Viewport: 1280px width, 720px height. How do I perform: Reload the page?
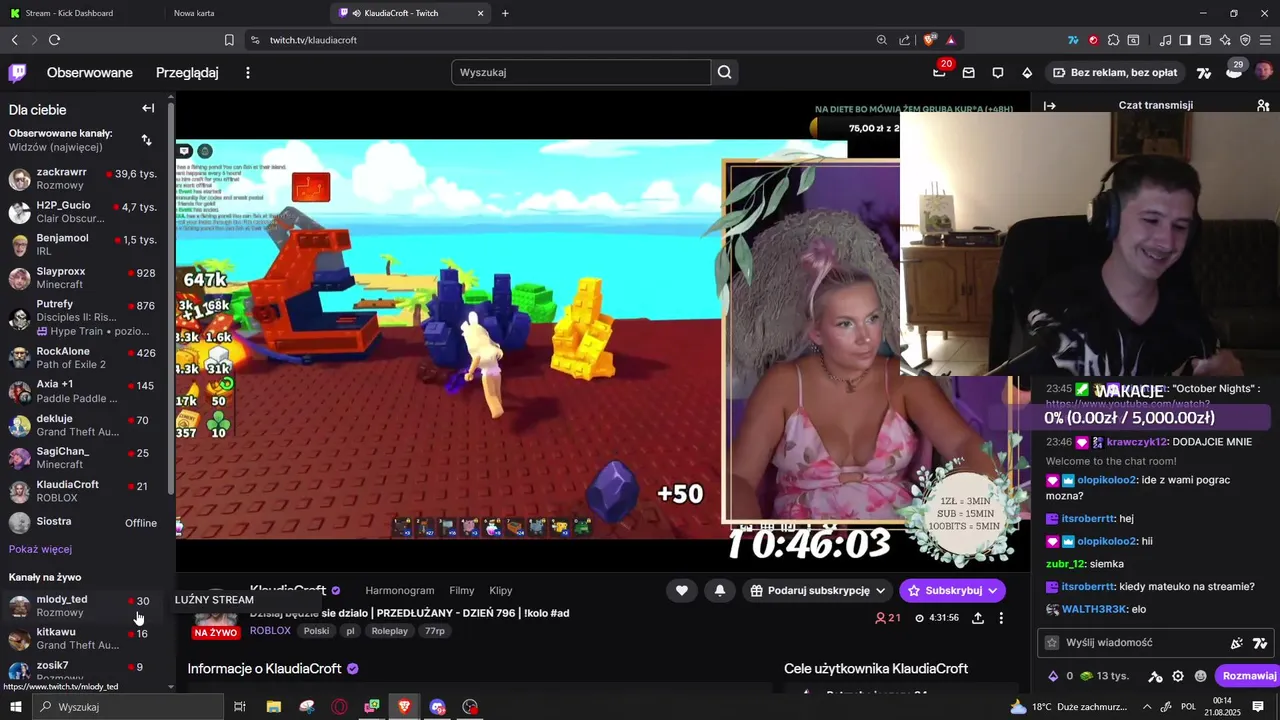tap(54, 40)
